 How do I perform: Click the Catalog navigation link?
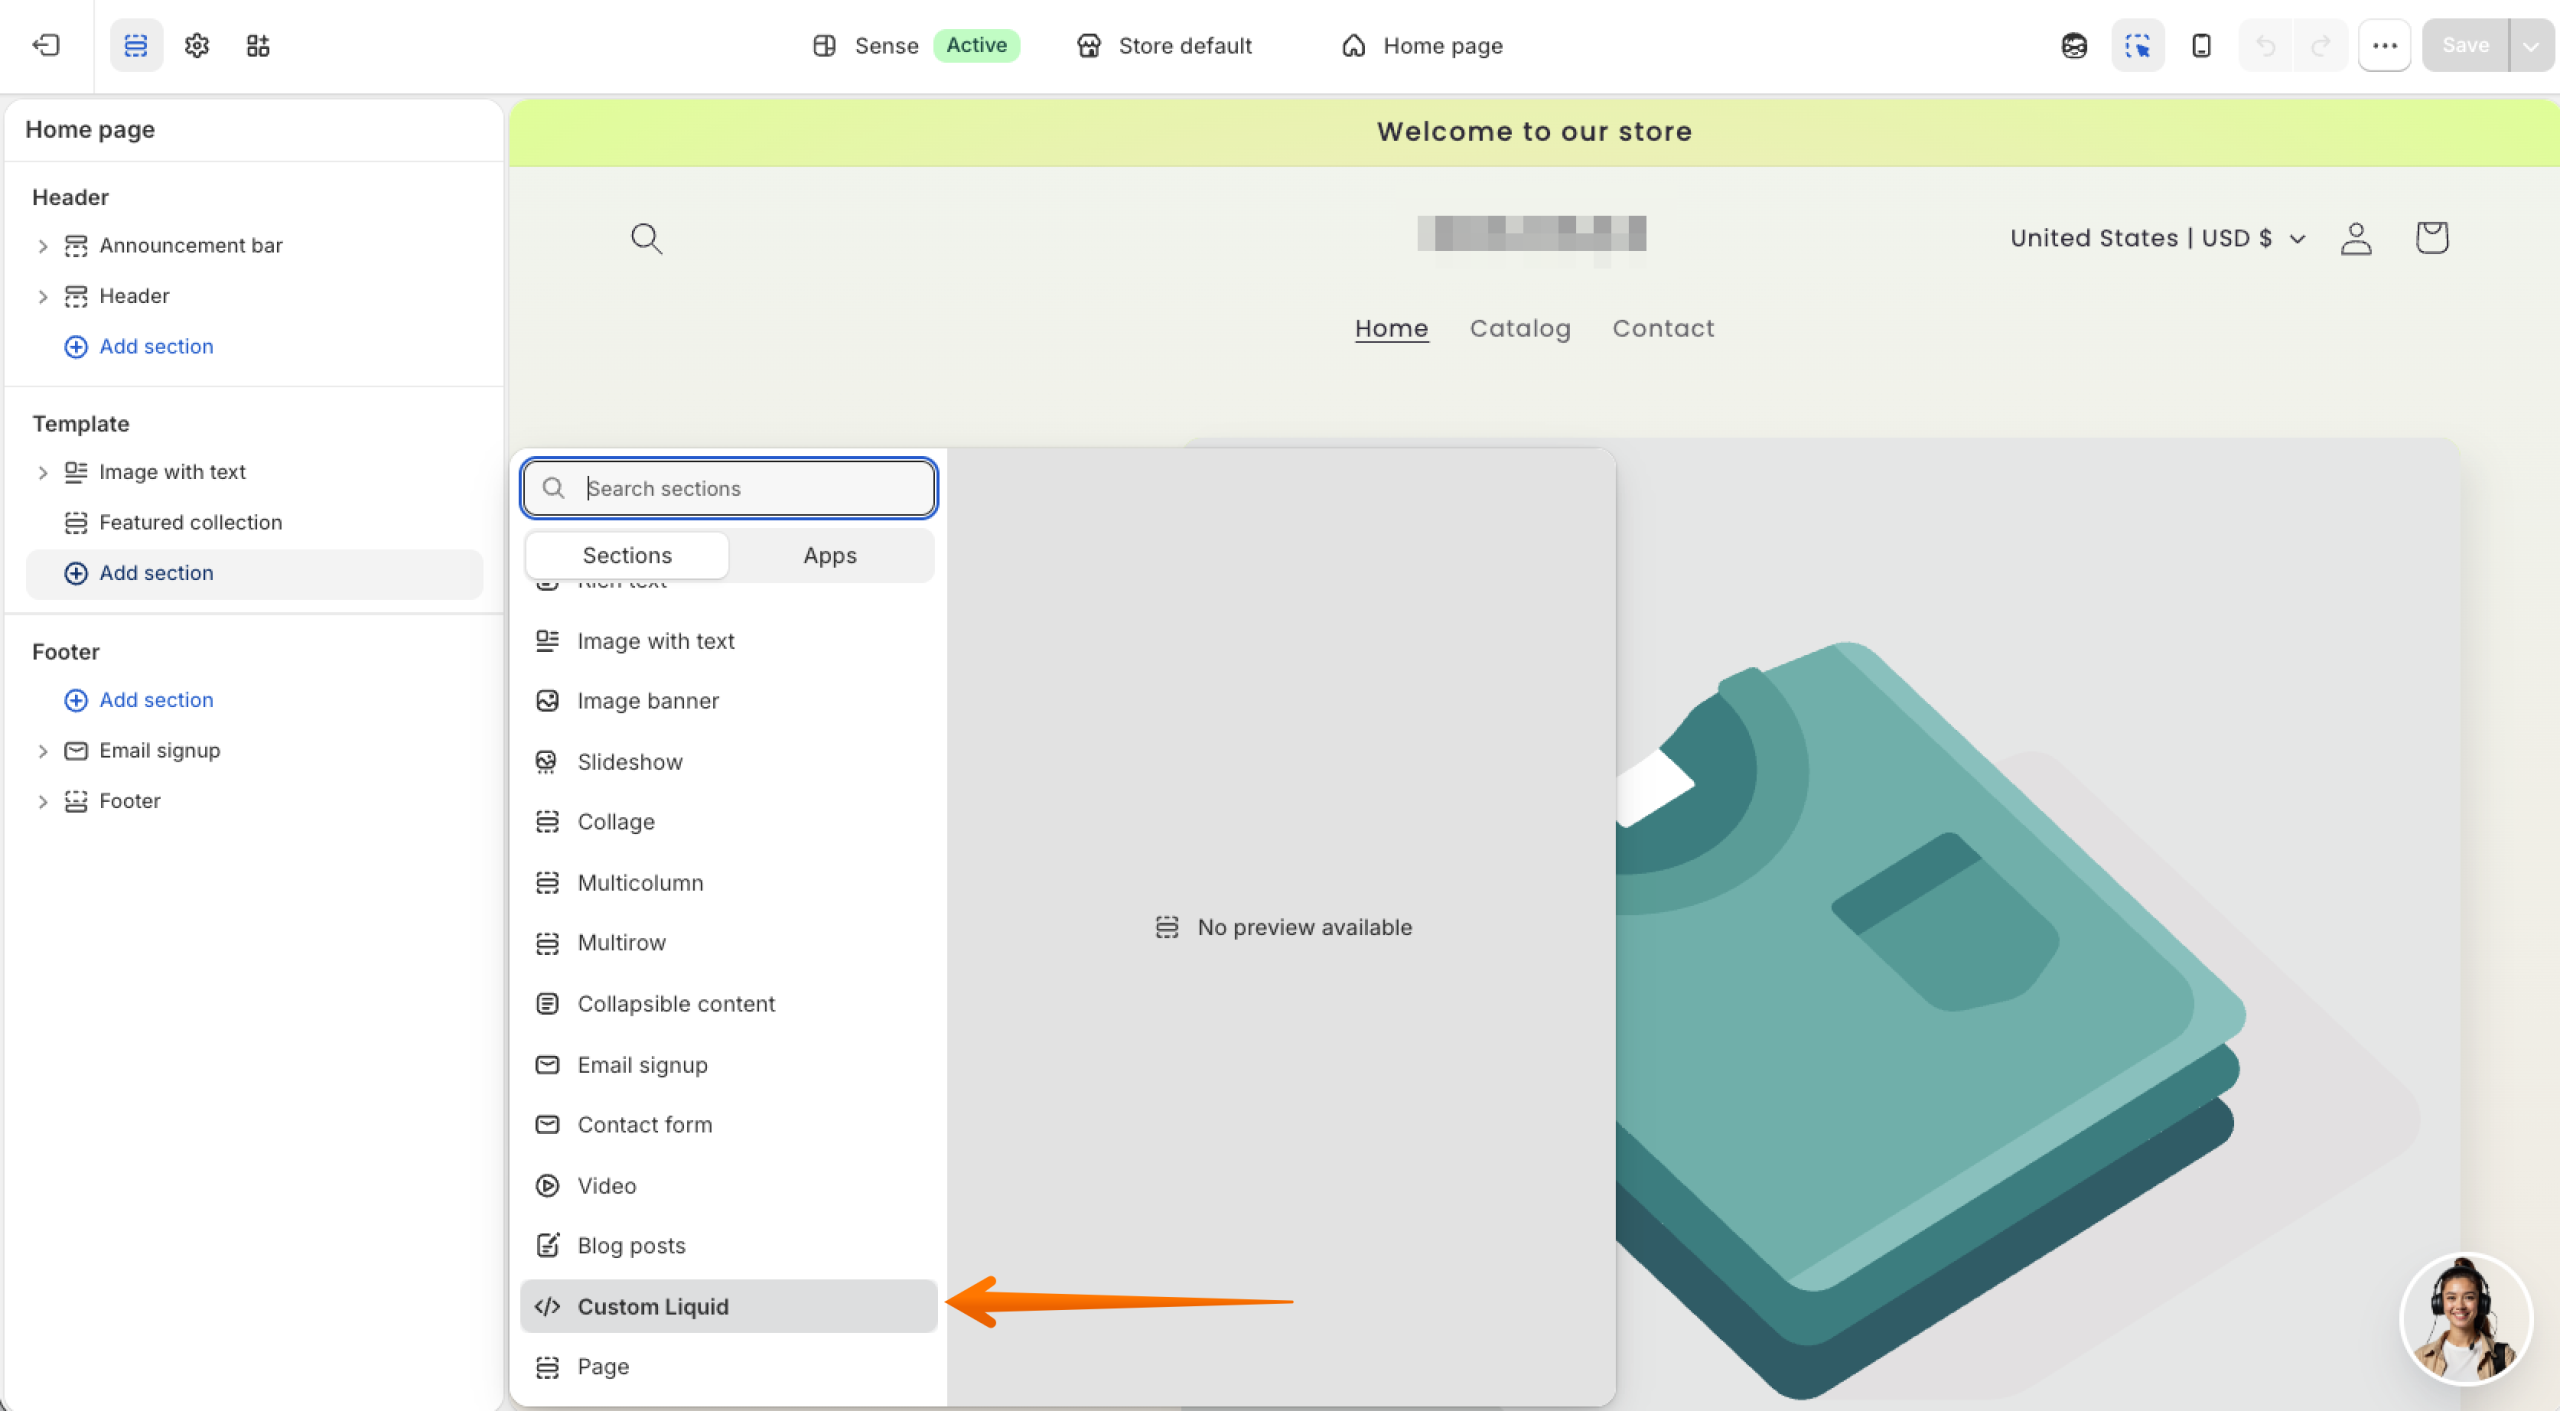pyautogui.click(x=1520, y=328)
